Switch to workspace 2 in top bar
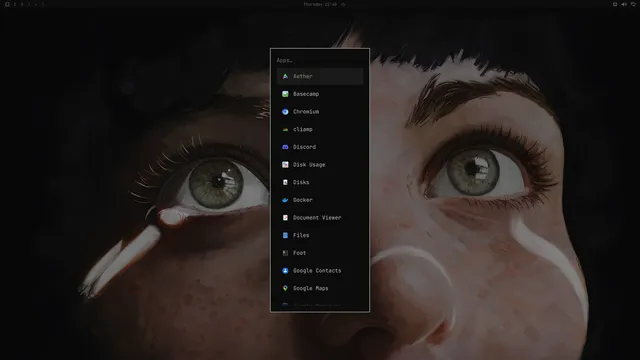Viewport: 640px width, 360px height. click(22, 4)
